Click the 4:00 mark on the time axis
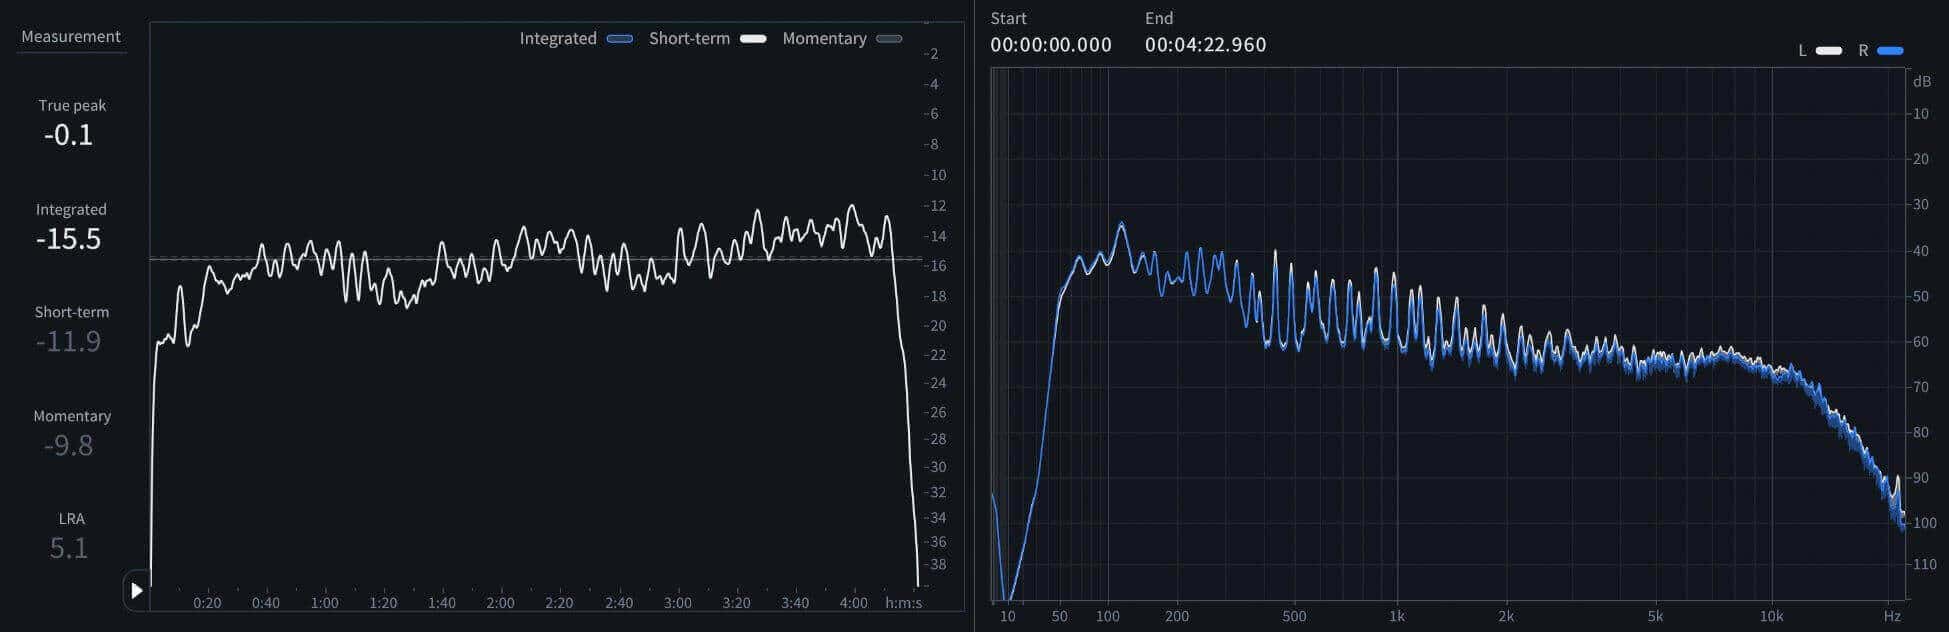This screenshot has width=1949, height=632. pyautogui.click(x=854, y=603)
